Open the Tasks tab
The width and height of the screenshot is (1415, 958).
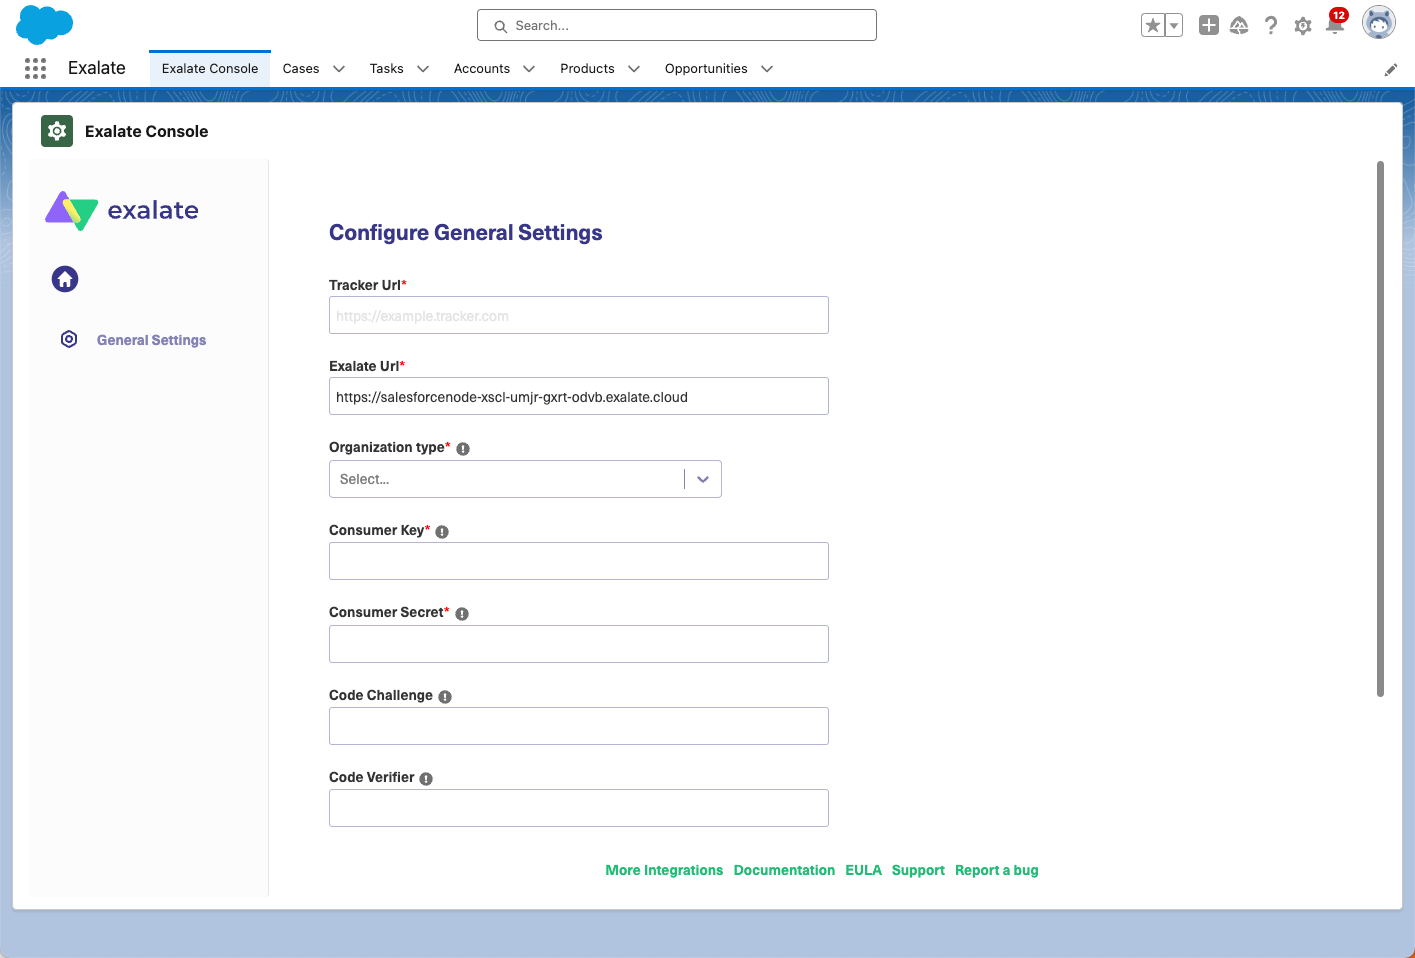point(386,69)
